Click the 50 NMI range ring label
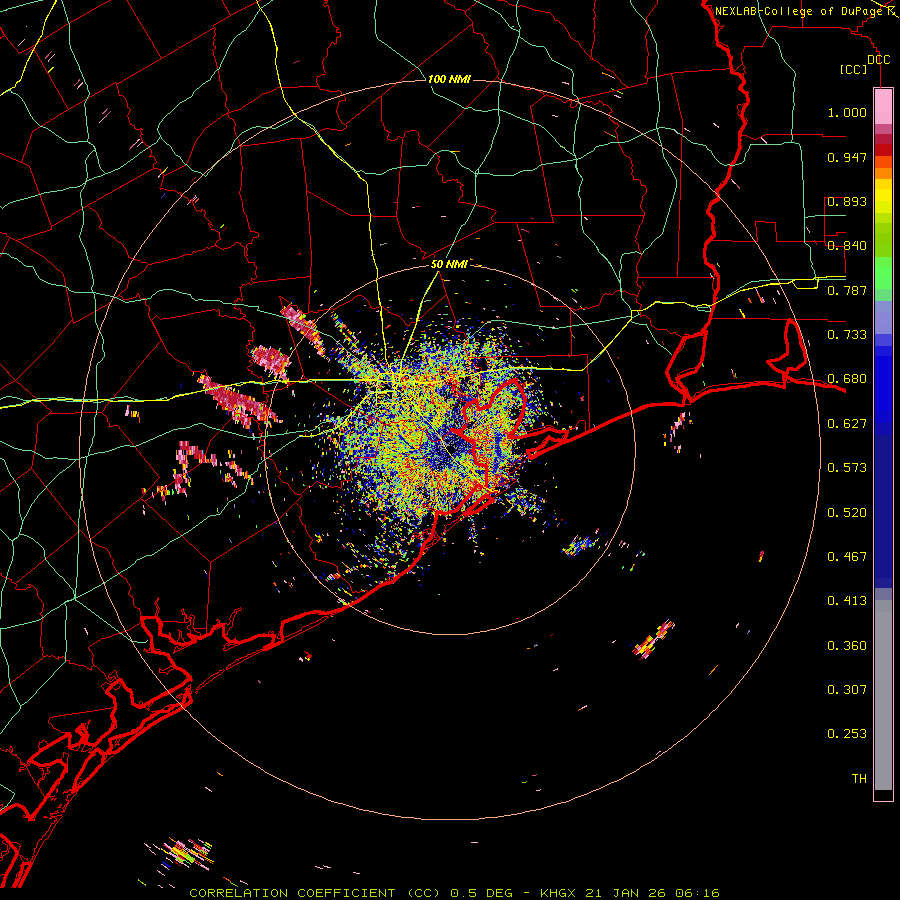This screenshot has width=900, height=900. click(449, 264)
